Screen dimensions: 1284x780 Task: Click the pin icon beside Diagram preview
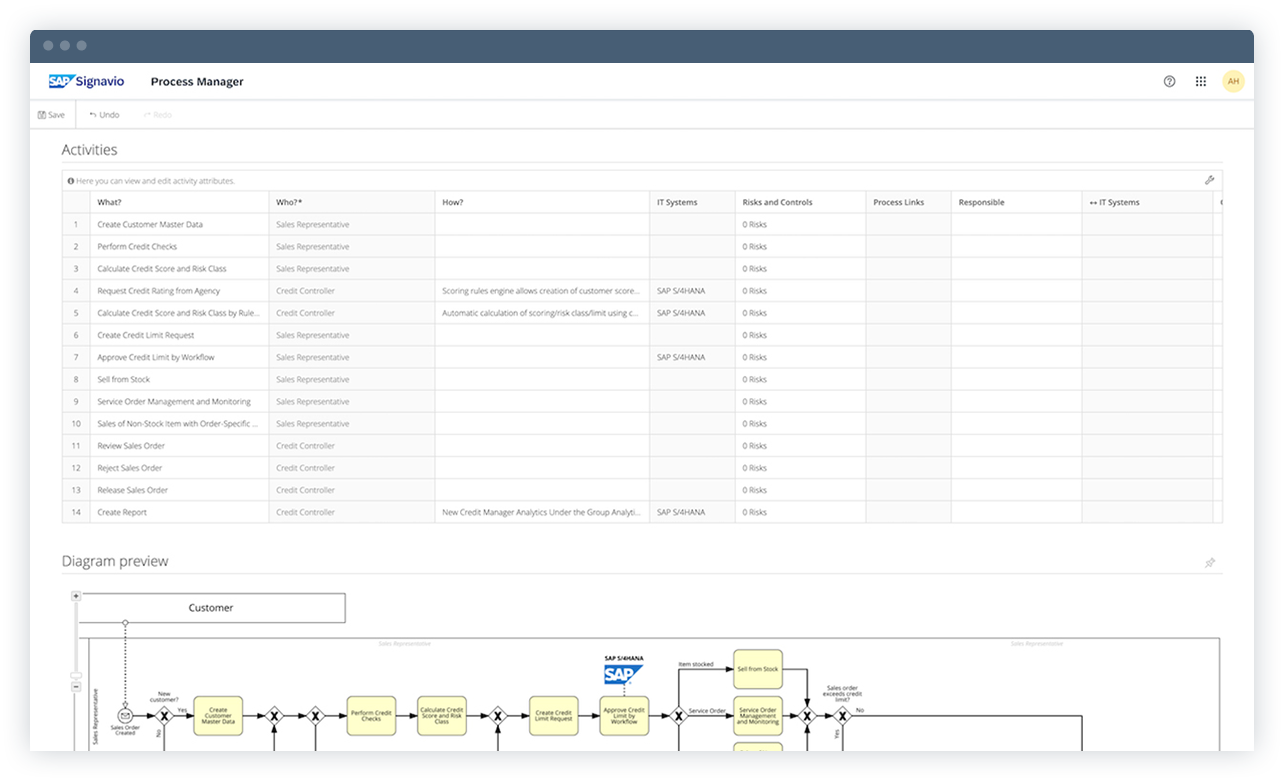1210,560
